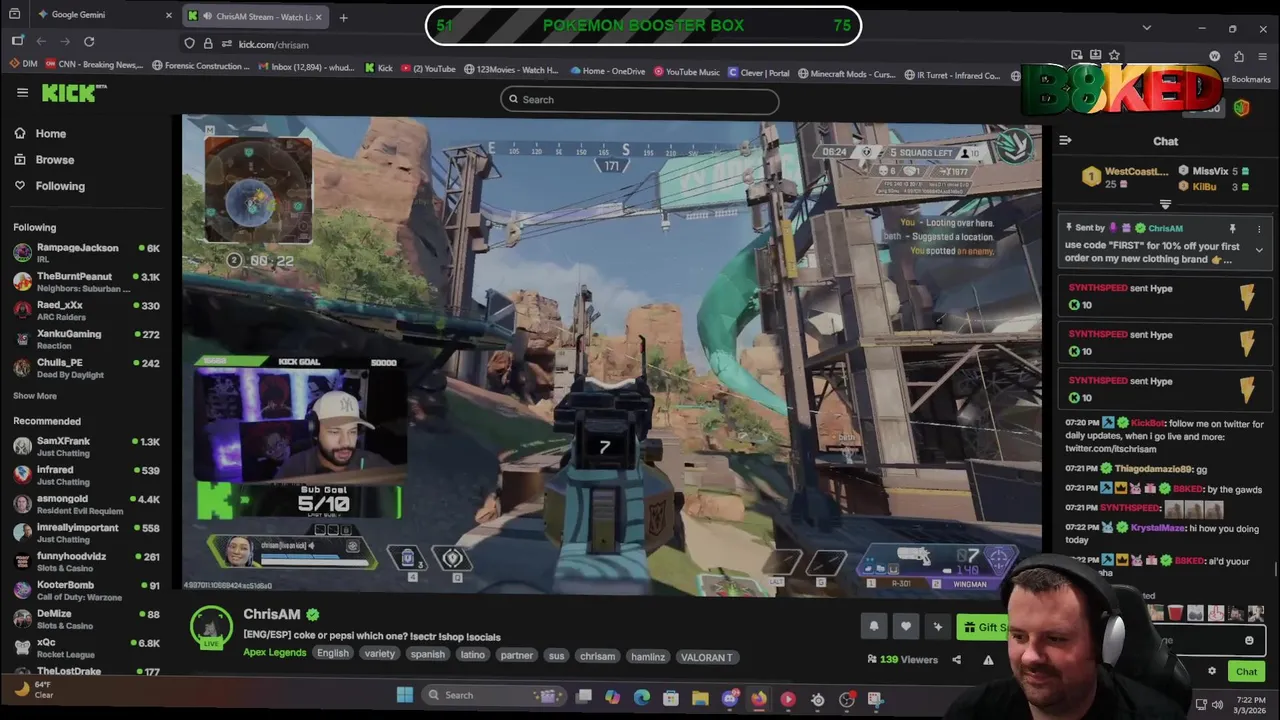
Task: Open the Minecraft Mods bookmark
Action: (x=846, y=74)
